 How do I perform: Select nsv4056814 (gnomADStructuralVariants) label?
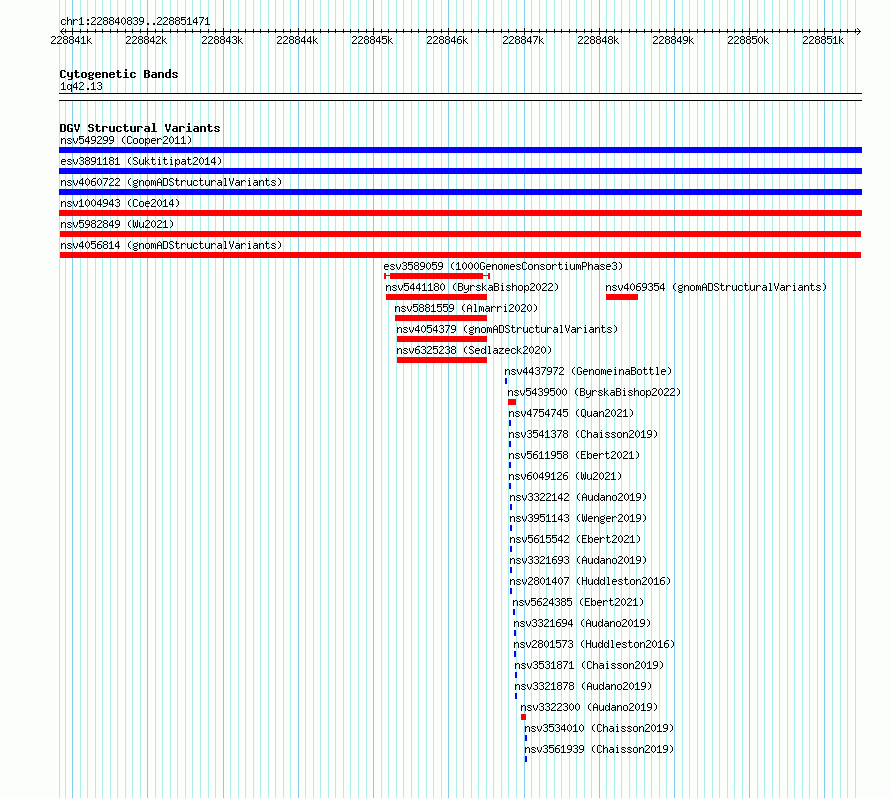click(171, 245)
